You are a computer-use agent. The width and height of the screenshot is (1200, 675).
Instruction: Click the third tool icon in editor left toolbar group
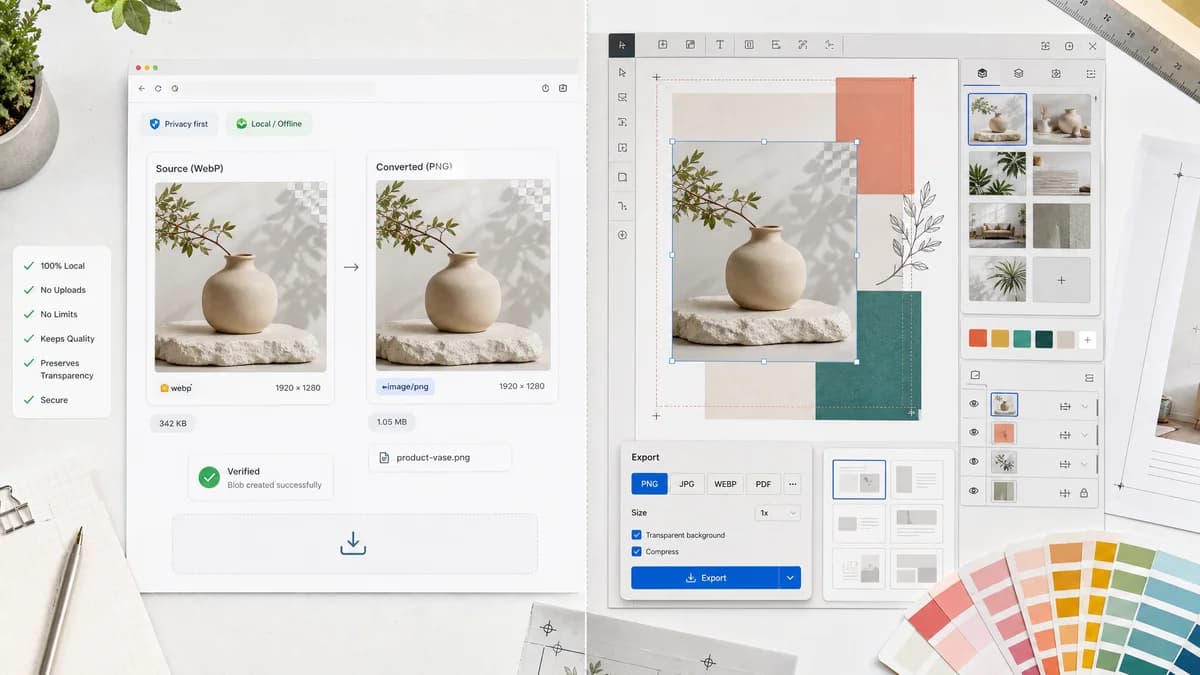click(622, 122)
